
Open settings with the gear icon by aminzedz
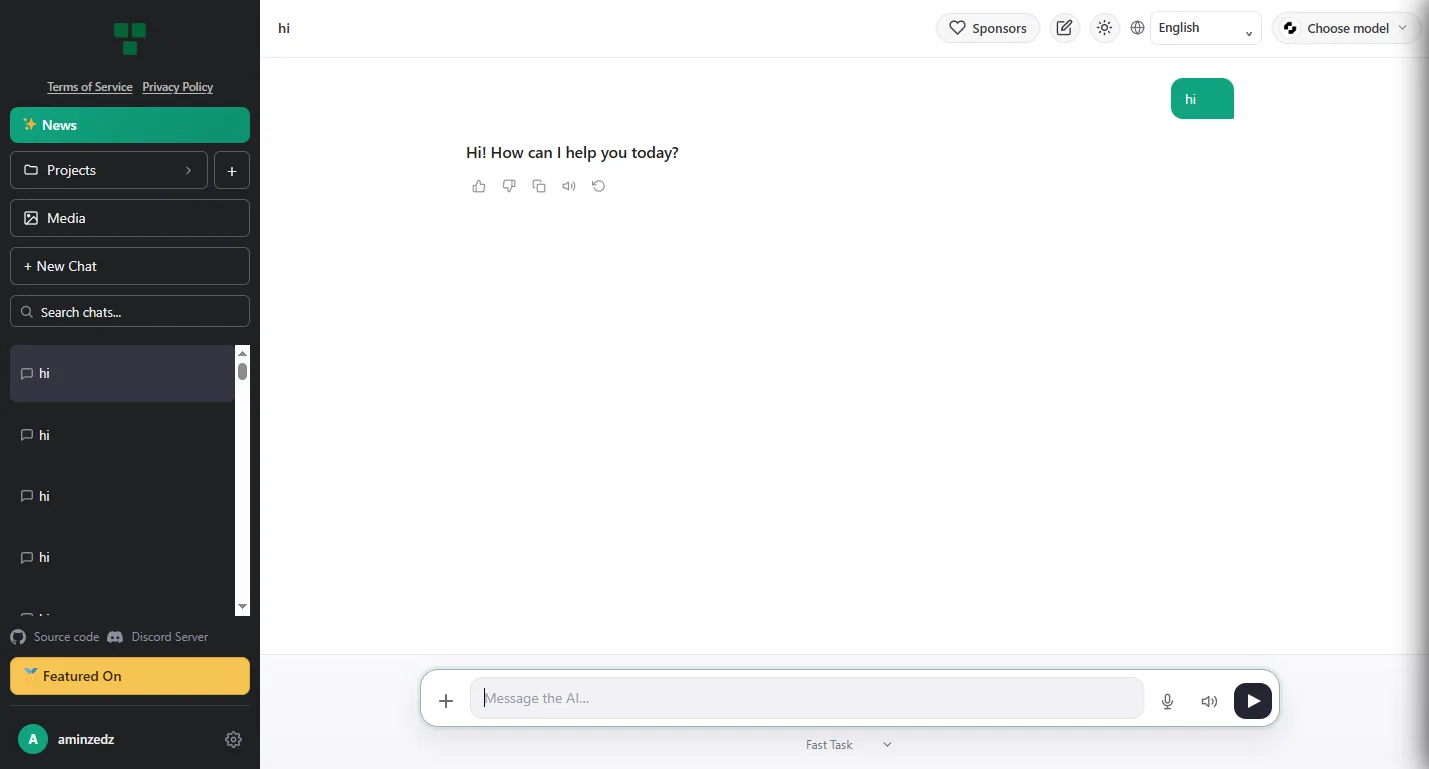[x=233, y=740]
